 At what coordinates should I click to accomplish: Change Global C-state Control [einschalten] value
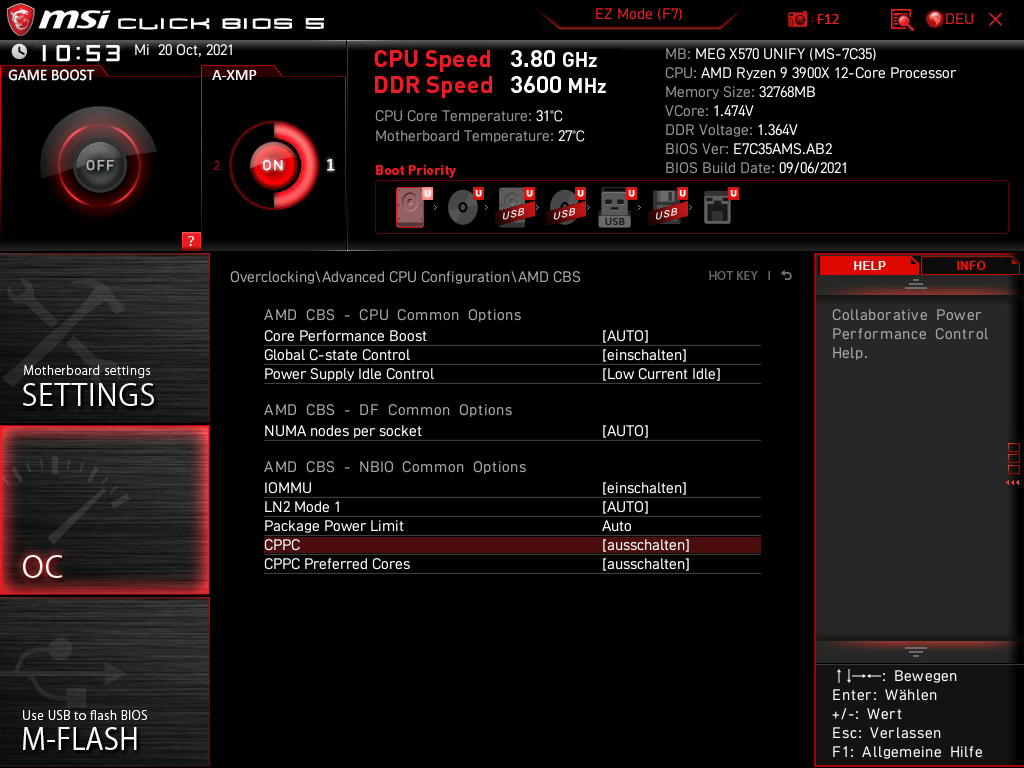coord(644,355)
